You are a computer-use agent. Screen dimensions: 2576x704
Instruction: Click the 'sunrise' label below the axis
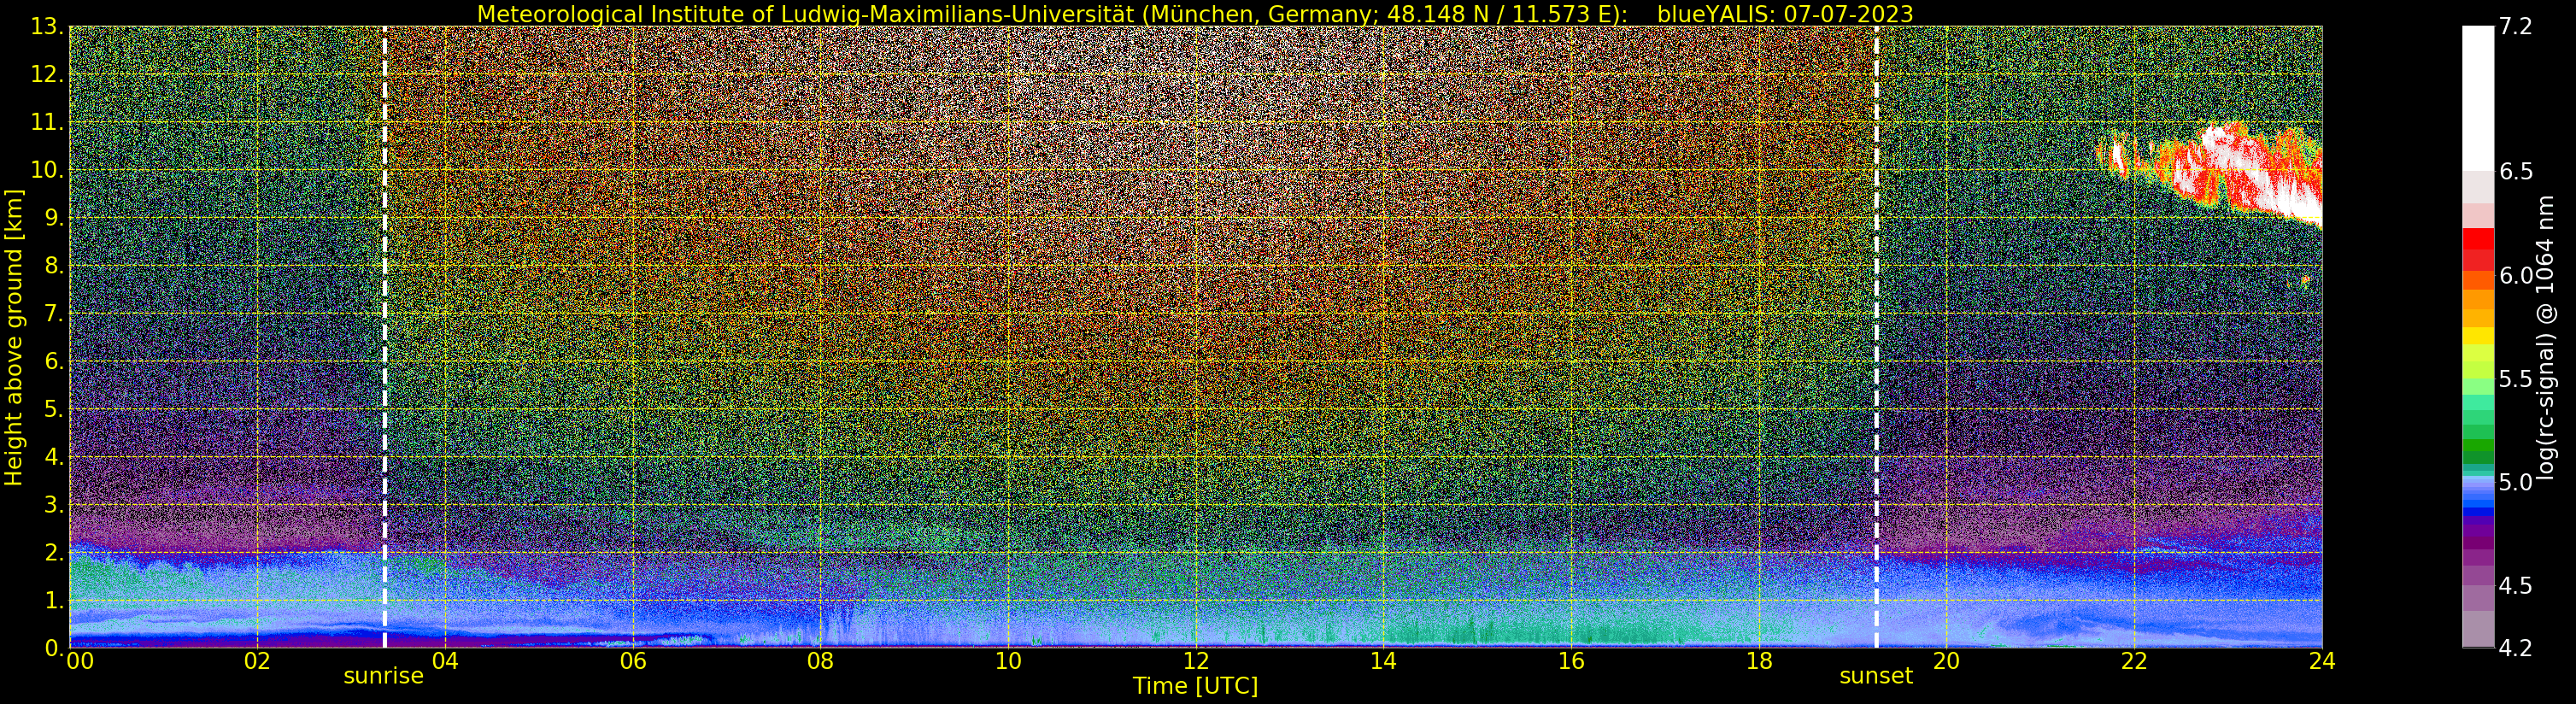tap(384, 676)
